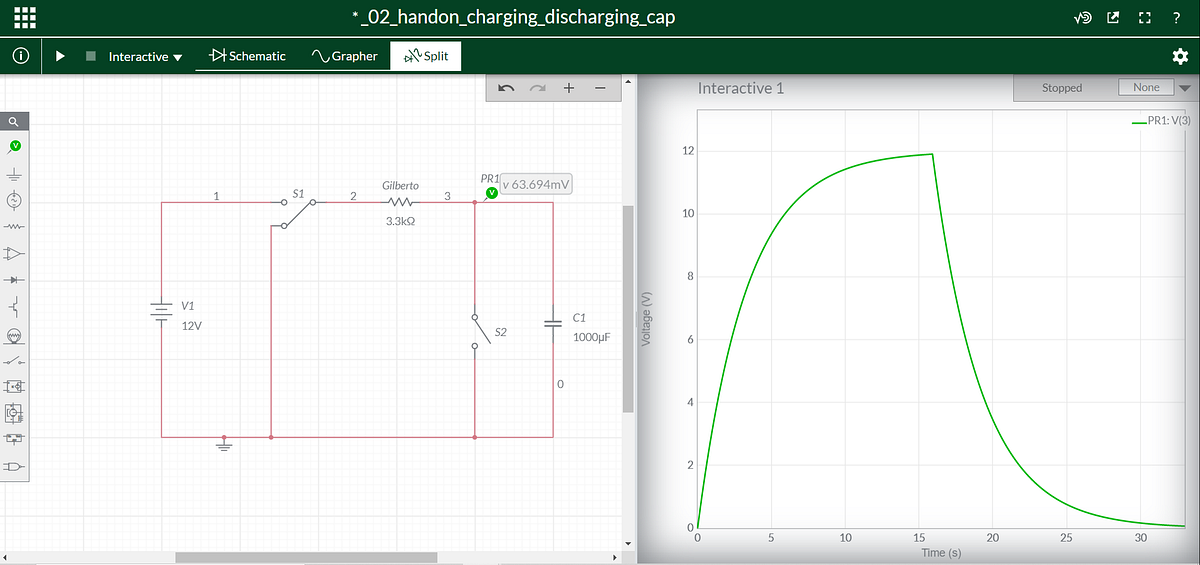Open the Multisim Live logo icon

point(1082,18)
